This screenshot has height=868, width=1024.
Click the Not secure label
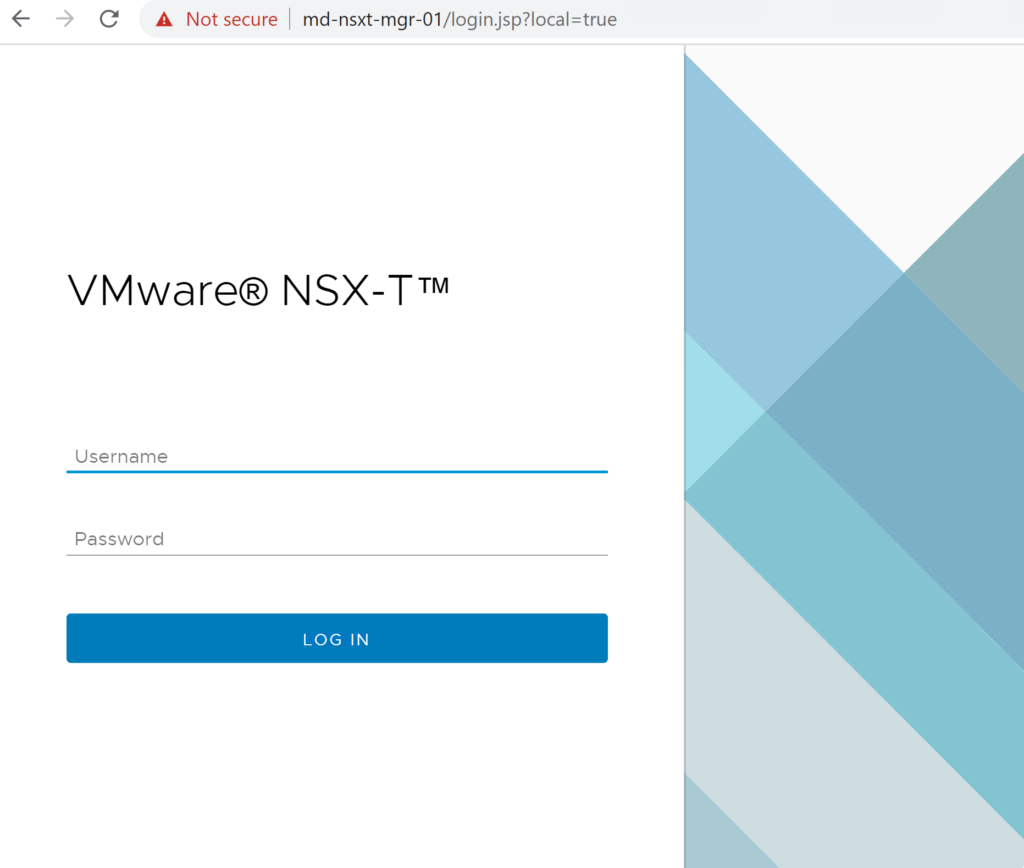[231, 20]
